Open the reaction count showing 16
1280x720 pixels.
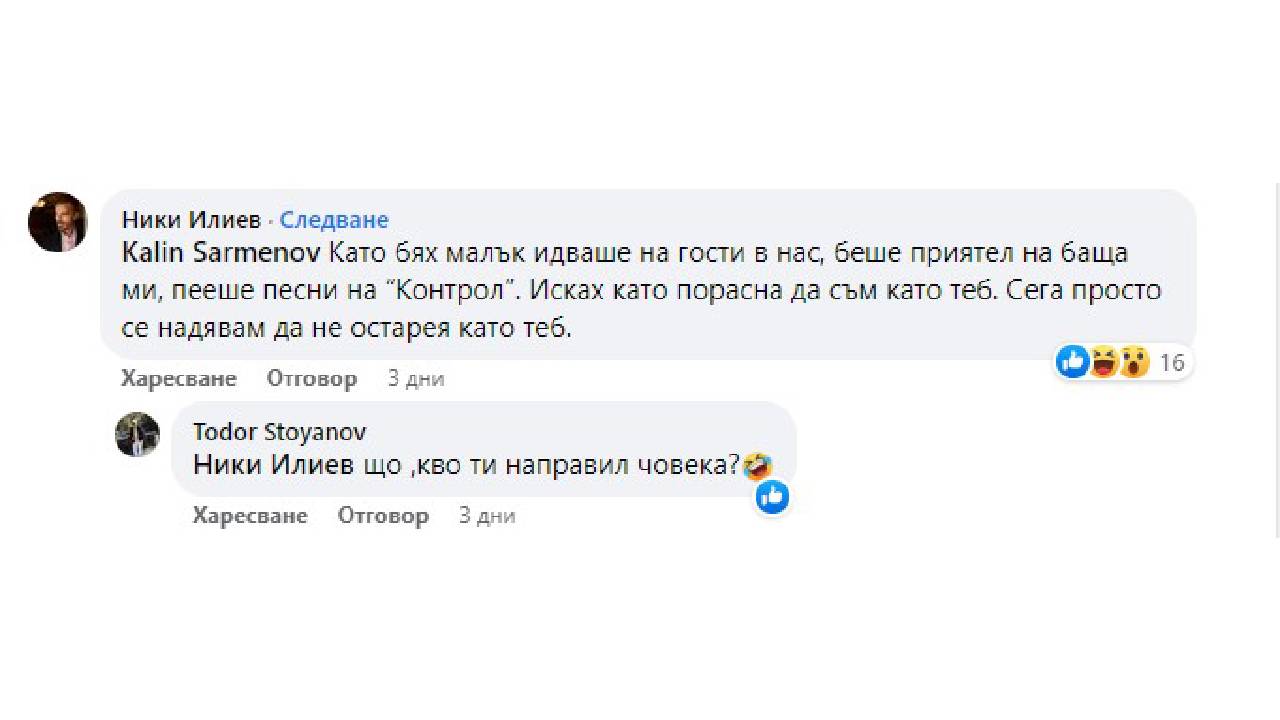pyautogui.click(x=1172, y=362)
